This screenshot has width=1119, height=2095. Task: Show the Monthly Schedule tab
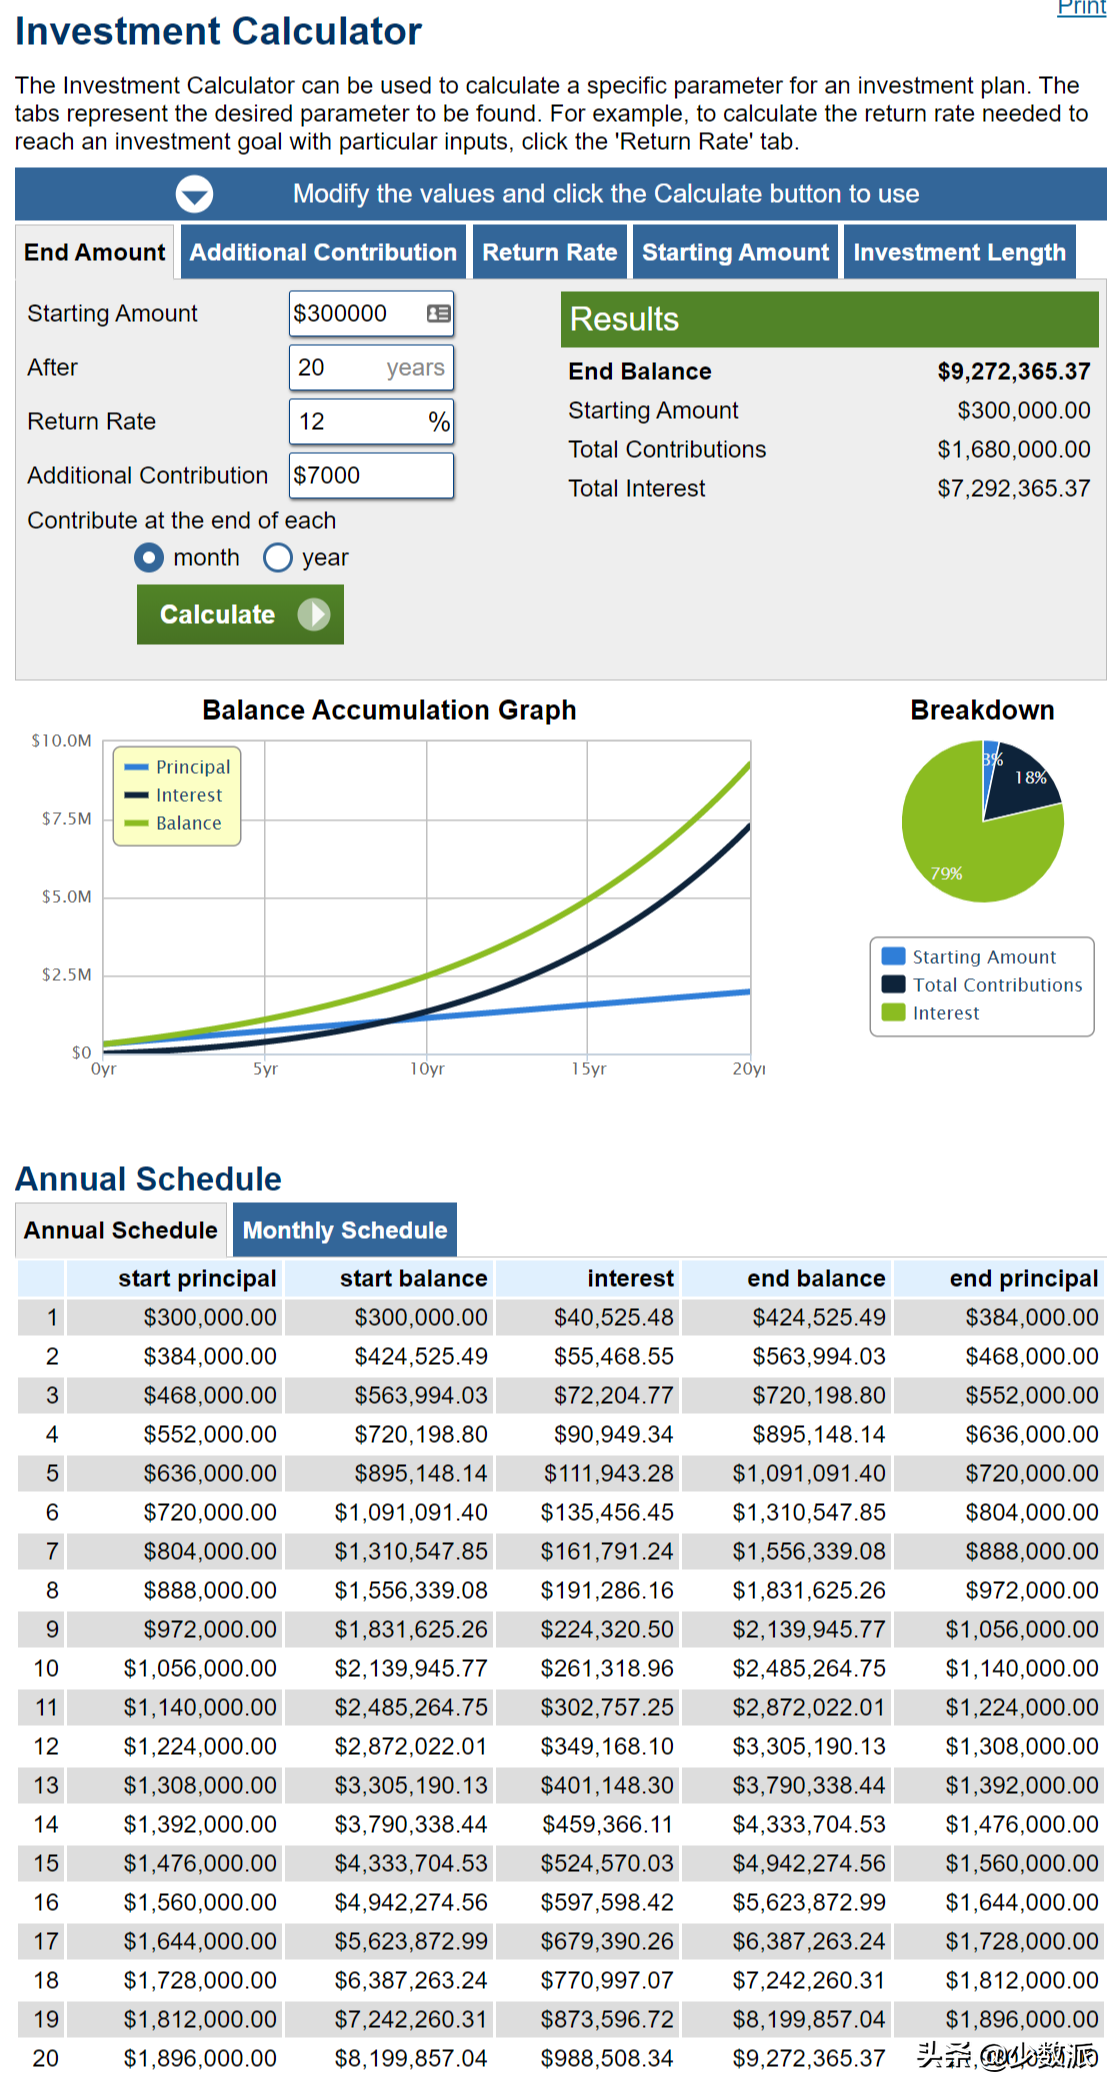pyautogui.click(x=344, y=1230)
